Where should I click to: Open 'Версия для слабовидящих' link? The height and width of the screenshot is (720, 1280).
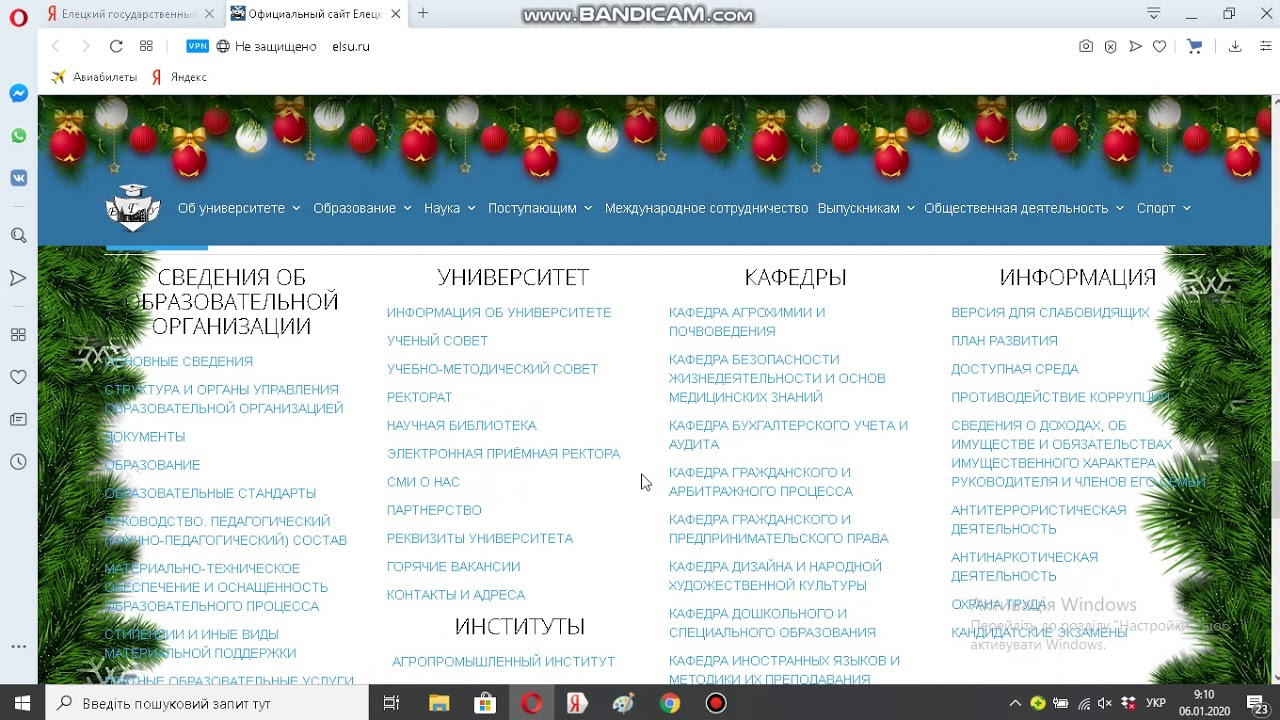(x=1050, y=313)
